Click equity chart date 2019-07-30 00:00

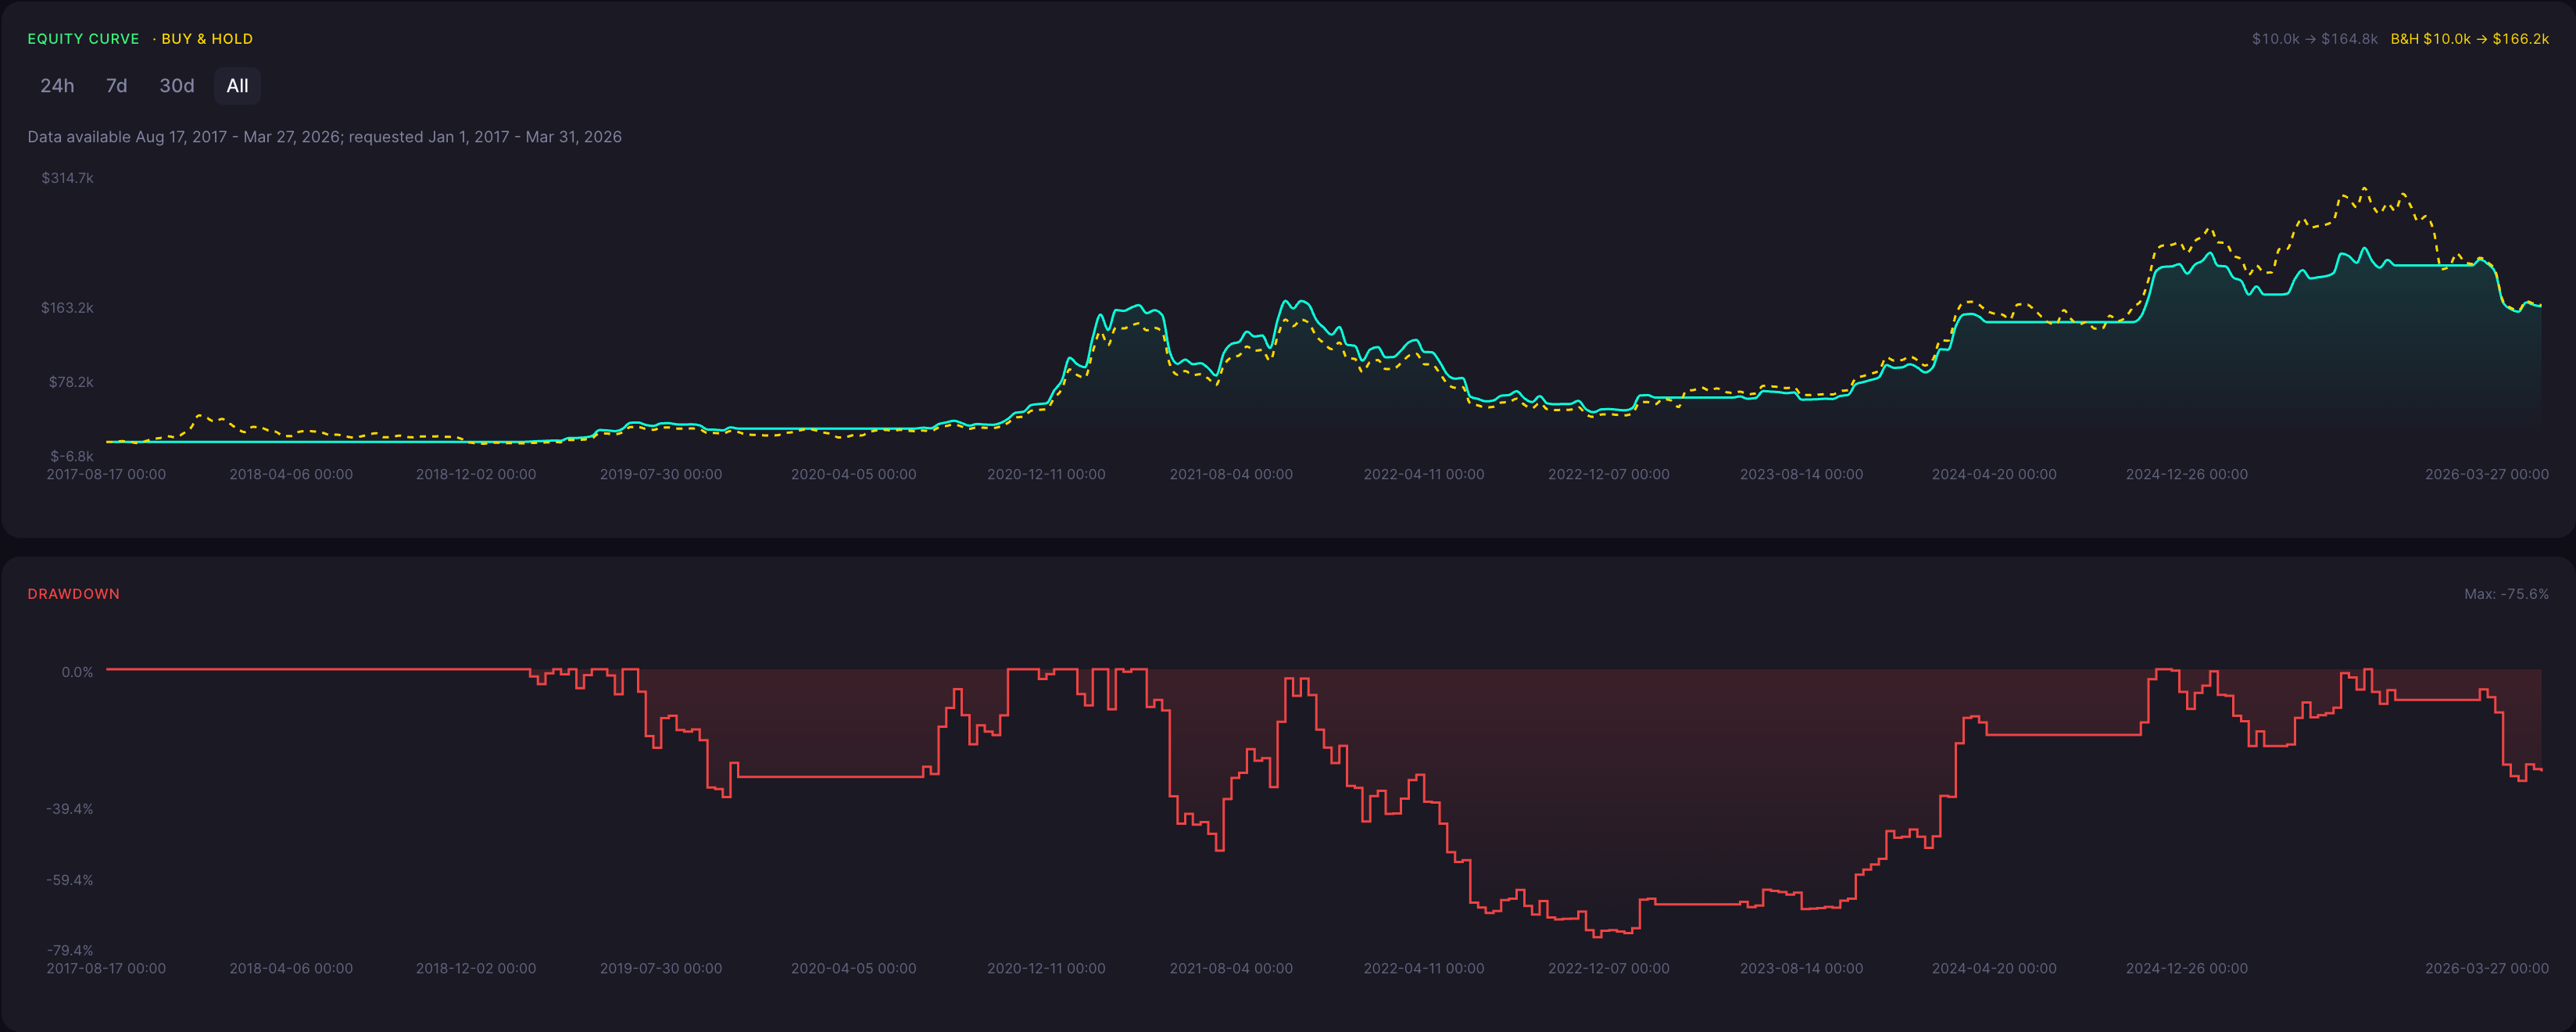point(661,474)
